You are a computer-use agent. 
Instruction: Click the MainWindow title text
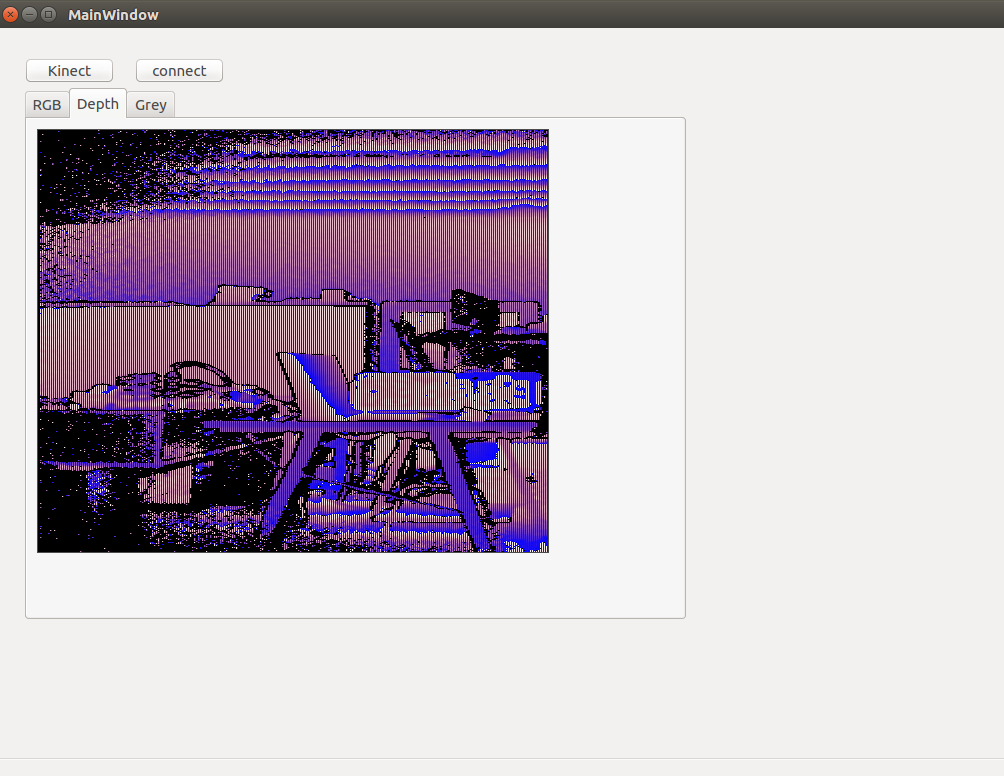pyautogui.click(x=113, y=15)
